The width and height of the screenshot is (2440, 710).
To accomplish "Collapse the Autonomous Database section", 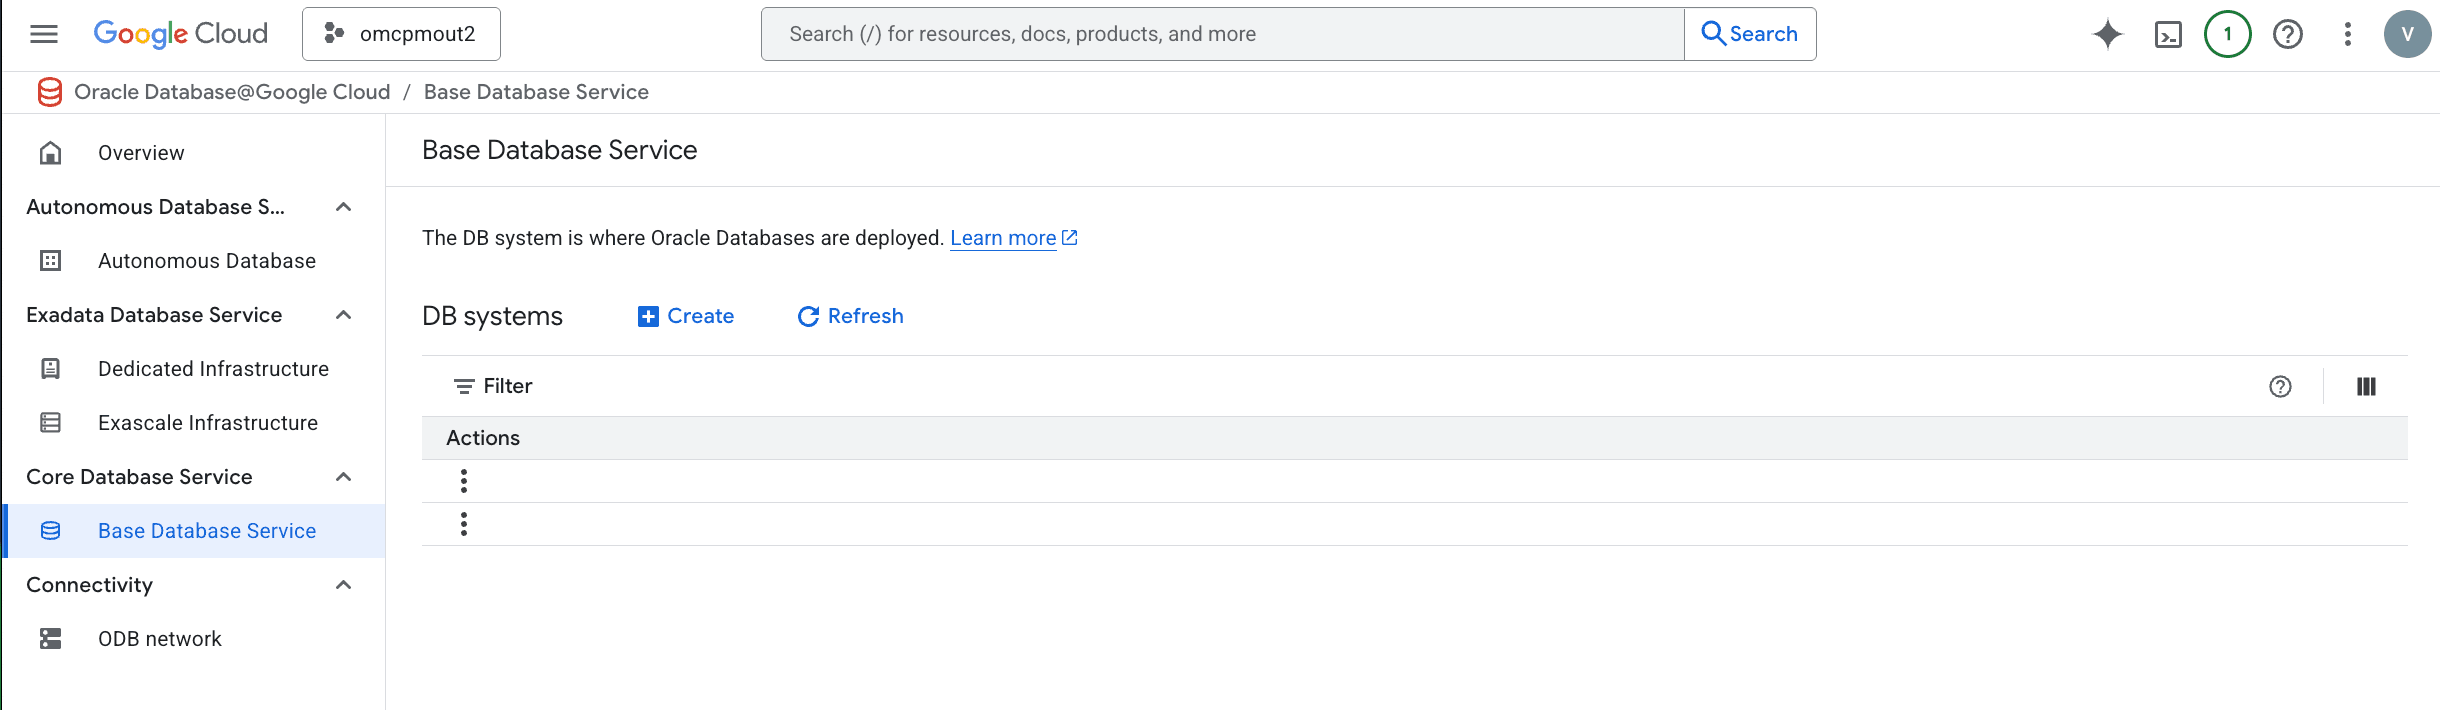I will [344, 207].
